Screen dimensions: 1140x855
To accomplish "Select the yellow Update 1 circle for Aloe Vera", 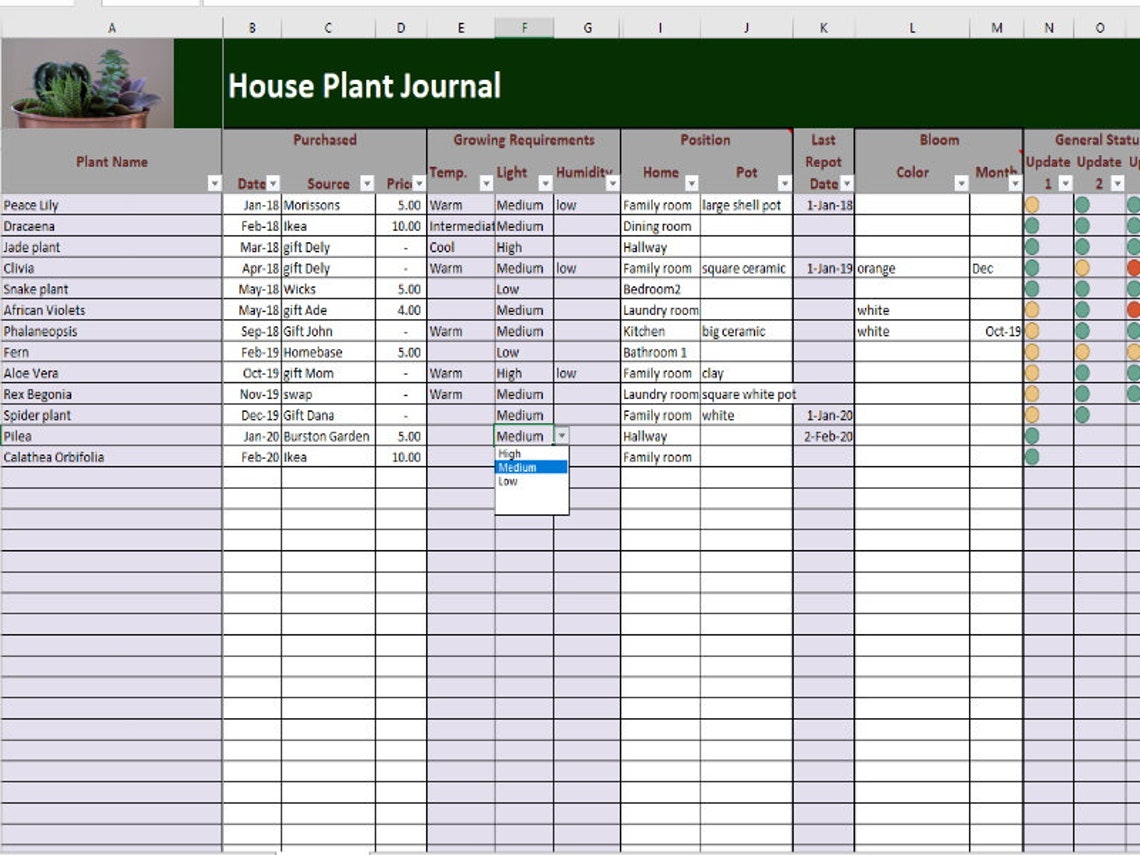I will click(x=1032, y=372).
